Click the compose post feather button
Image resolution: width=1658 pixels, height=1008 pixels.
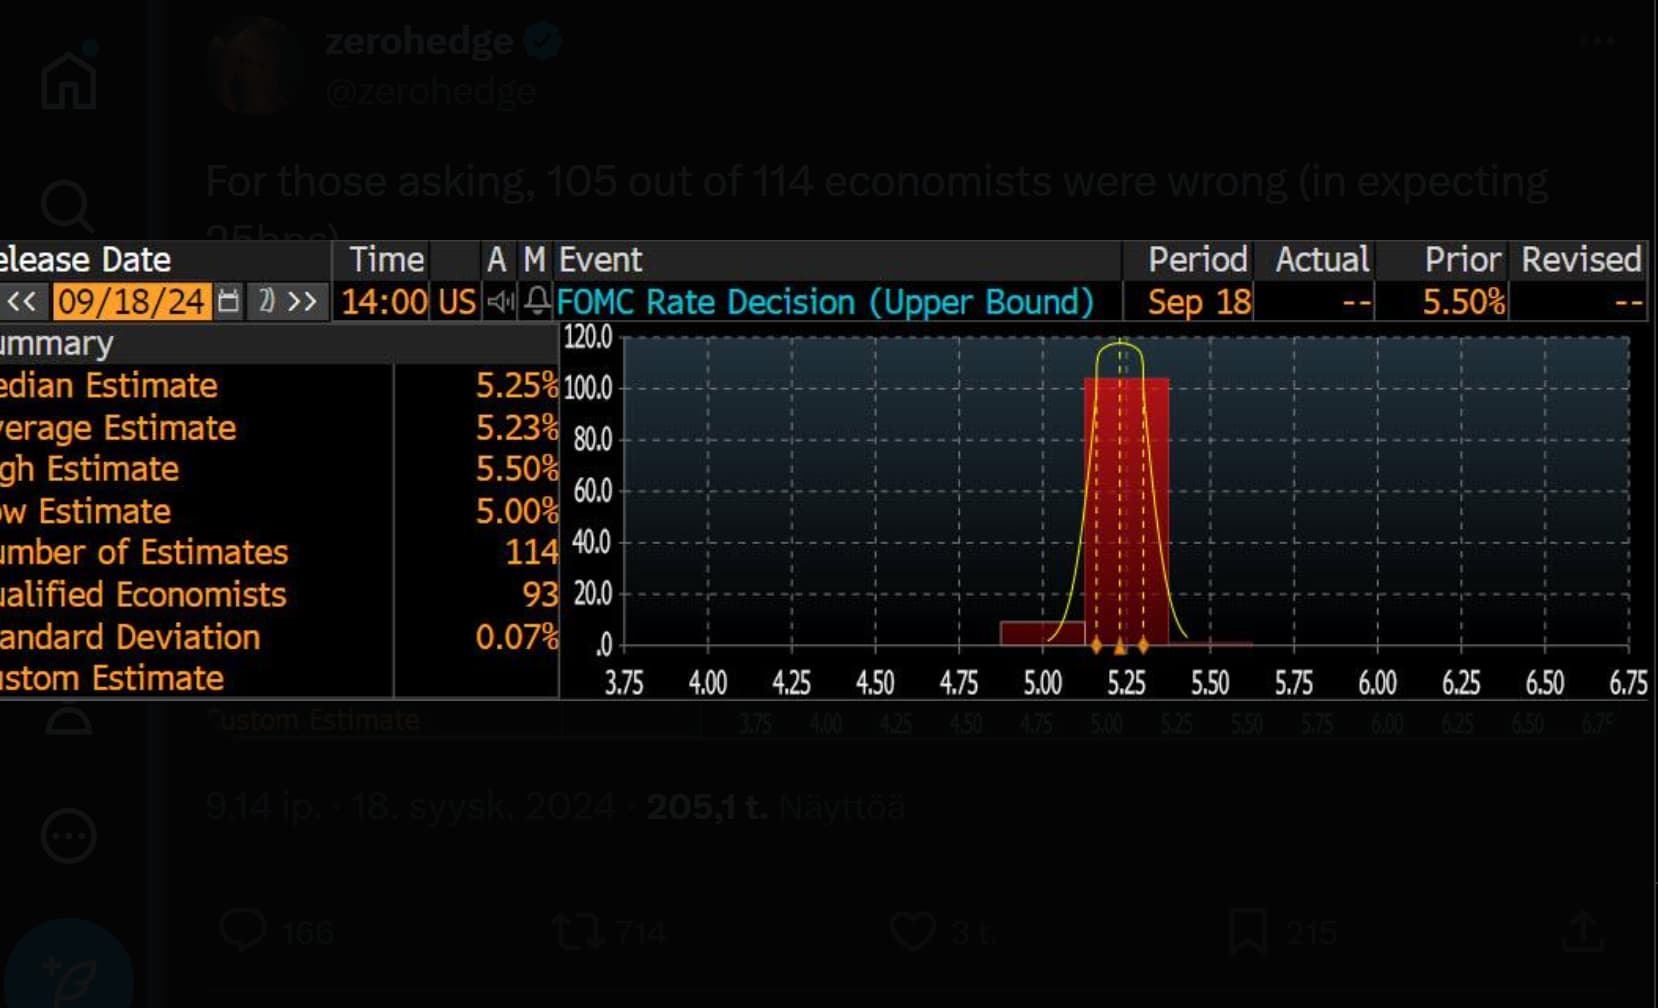[x=68, y=972]
